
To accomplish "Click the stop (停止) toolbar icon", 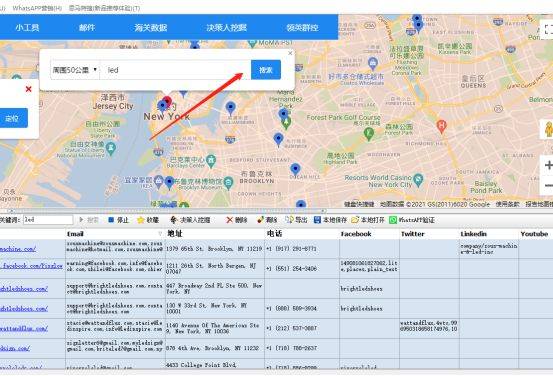I will click(111, 220).
